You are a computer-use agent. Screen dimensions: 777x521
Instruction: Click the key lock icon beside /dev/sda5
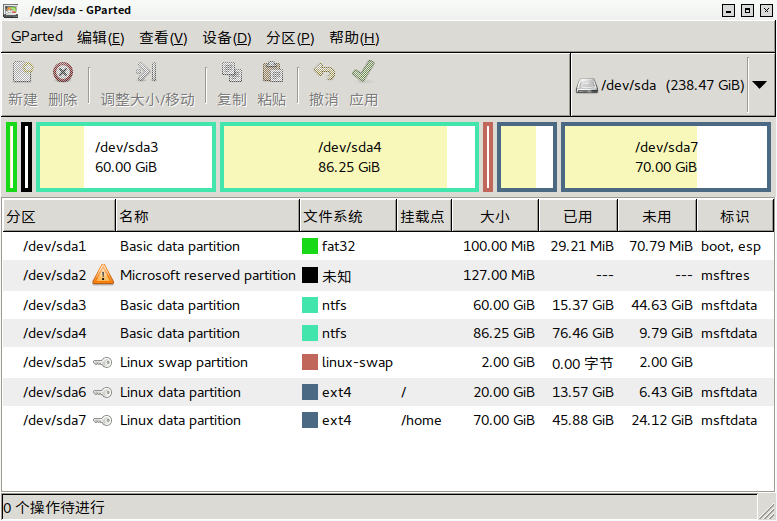coord(103,362)
